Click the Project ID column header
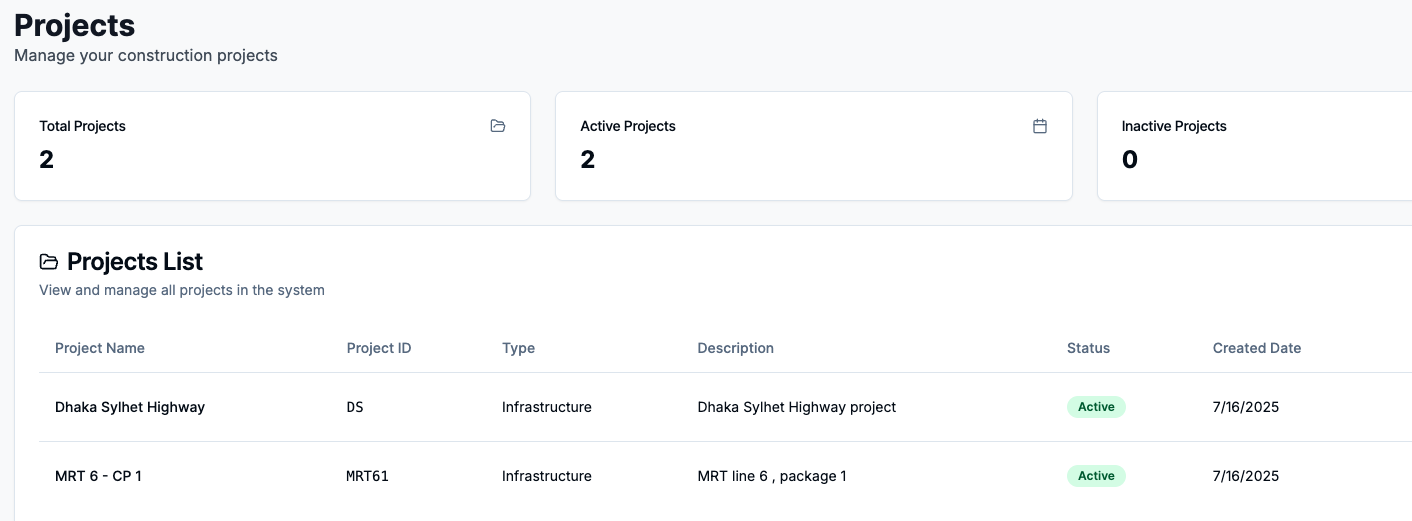Viewport: 1412px width, 521px height. click(379, 348)
